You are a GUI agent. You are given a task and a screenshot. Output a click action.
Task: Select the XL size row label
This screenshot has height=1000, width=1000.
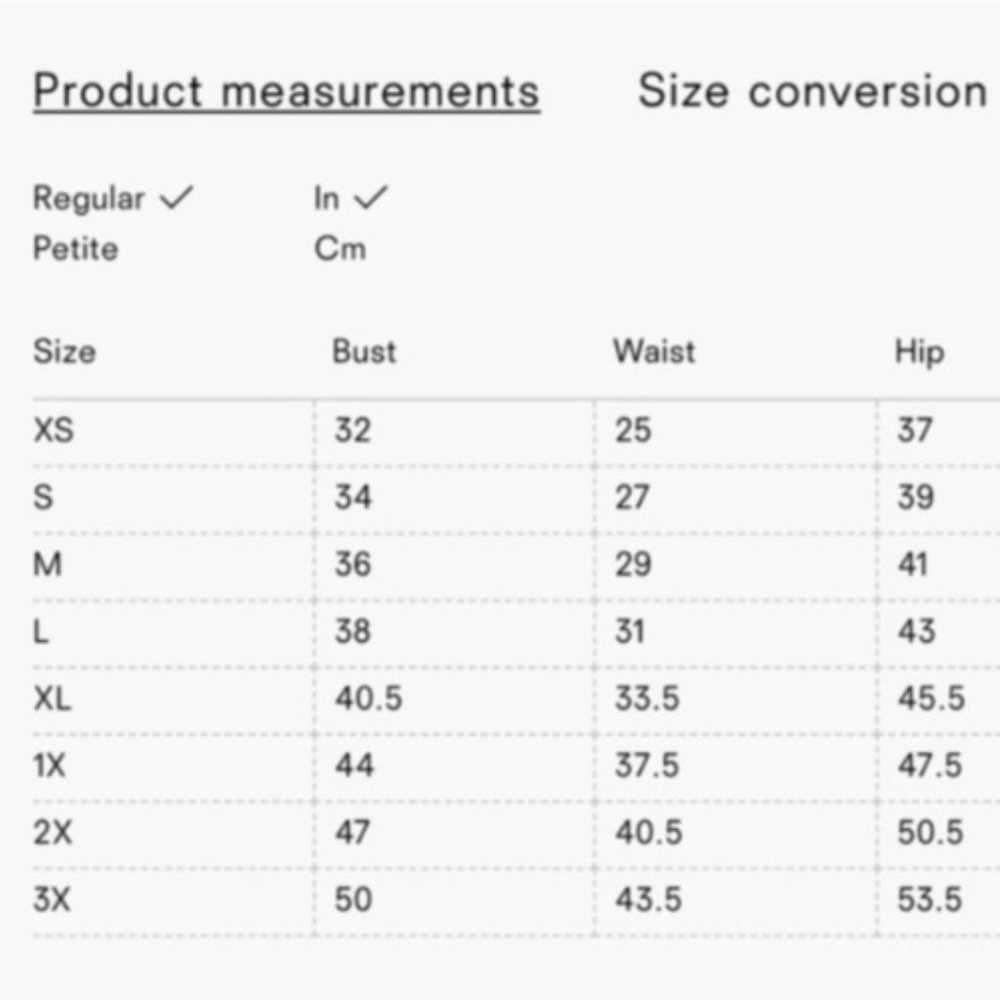point(52,698)
